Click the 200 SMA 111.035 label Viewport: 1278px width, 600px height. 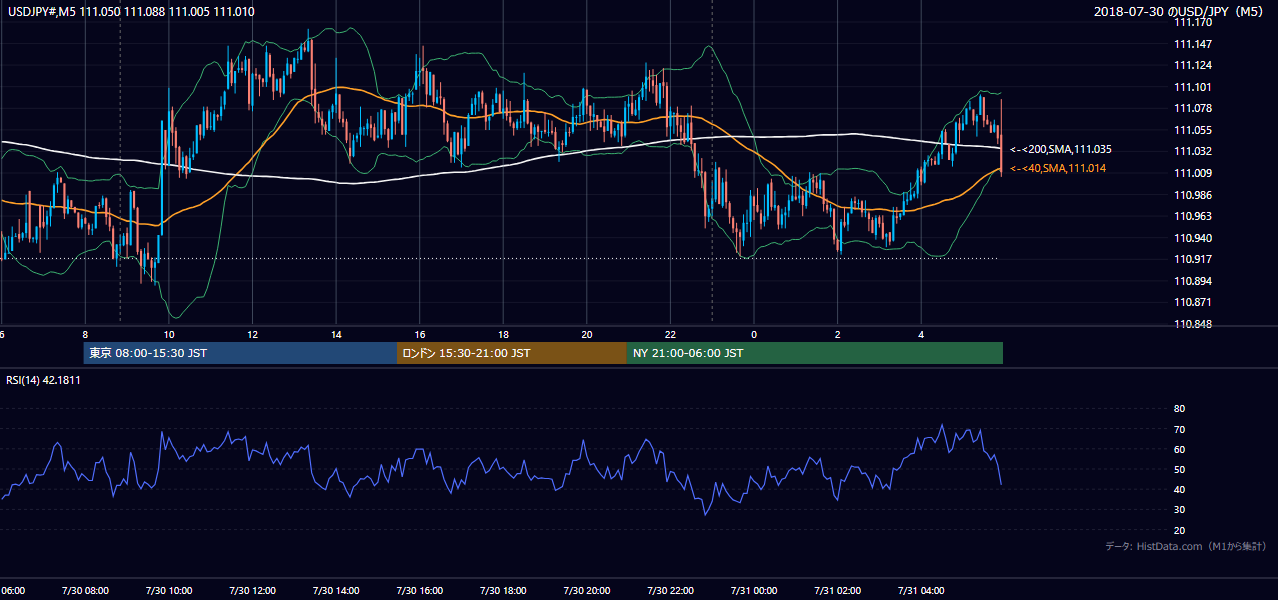(x=1061, y=149)
